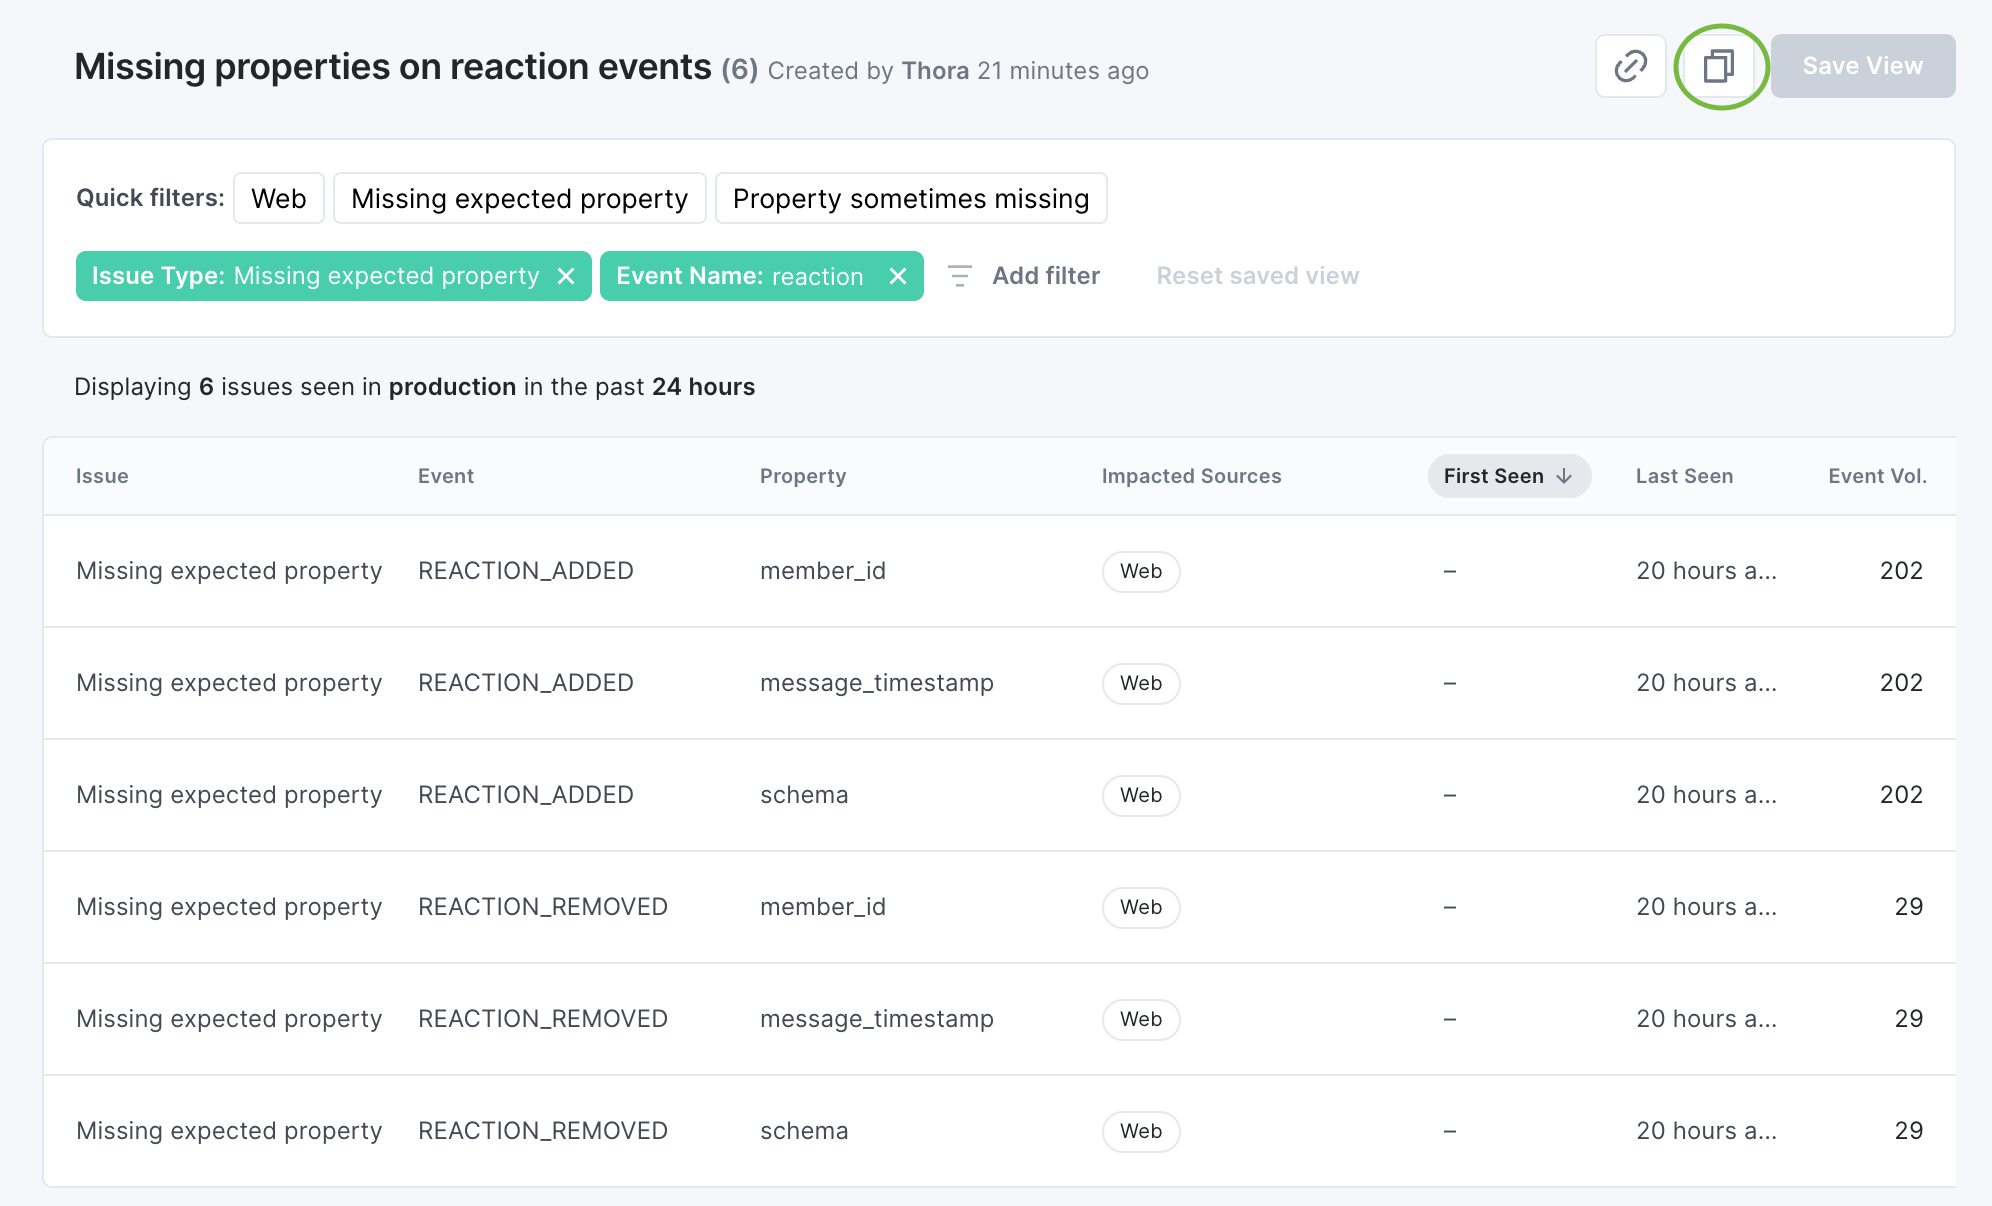
Task: Sort by First Seen column
Action: point(1494,476)
